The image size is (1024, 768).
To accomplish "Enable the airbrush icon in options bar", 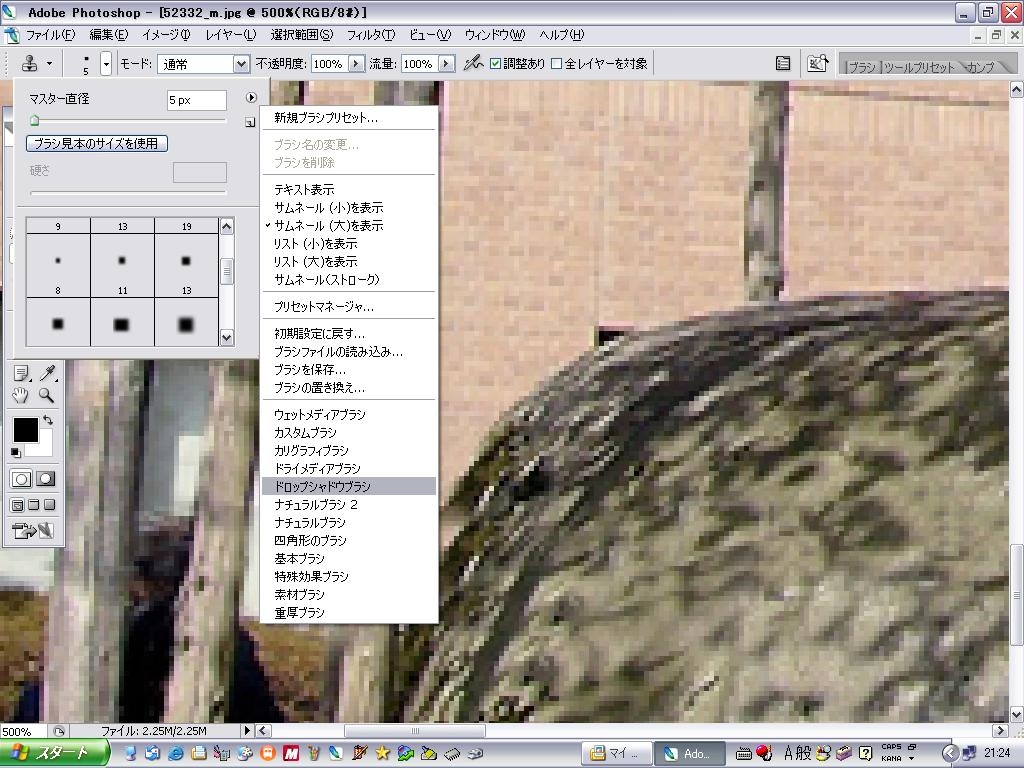I will click(473, 63).
